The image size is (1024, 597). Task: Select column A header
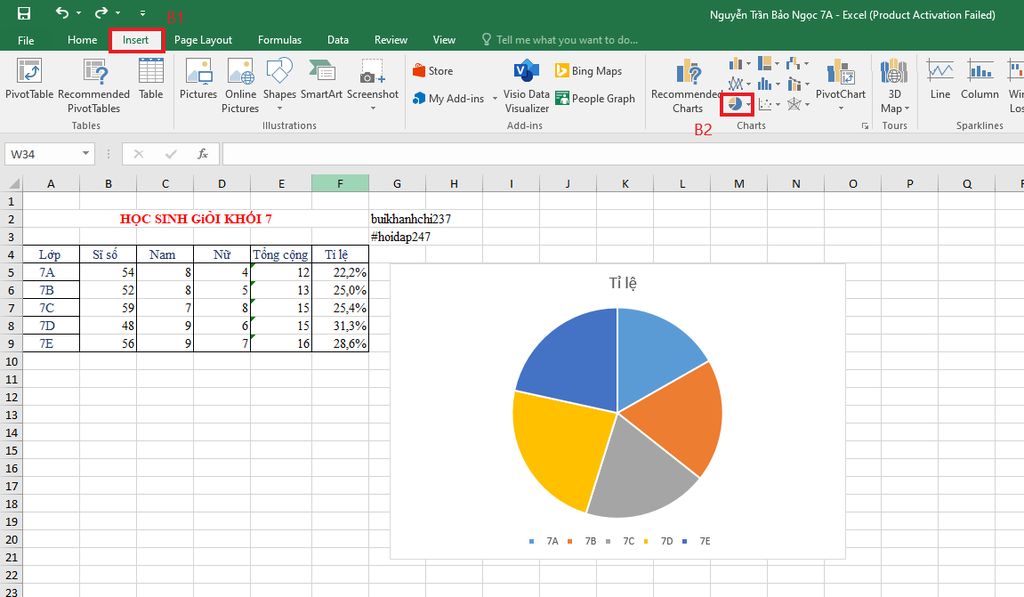pyautogui.click(x=51, y=184)
